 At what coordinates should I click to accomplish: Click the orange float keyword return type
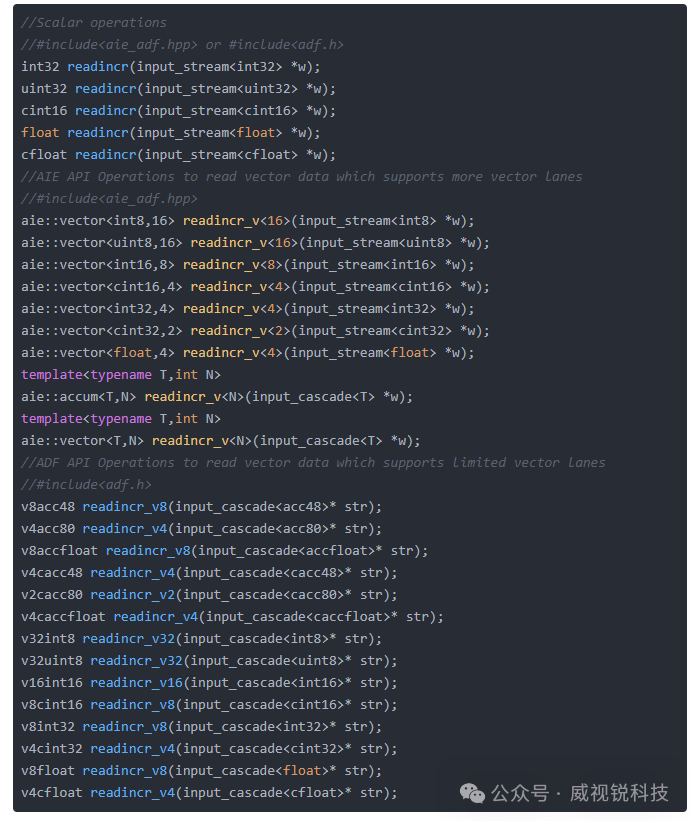point(40,132)
